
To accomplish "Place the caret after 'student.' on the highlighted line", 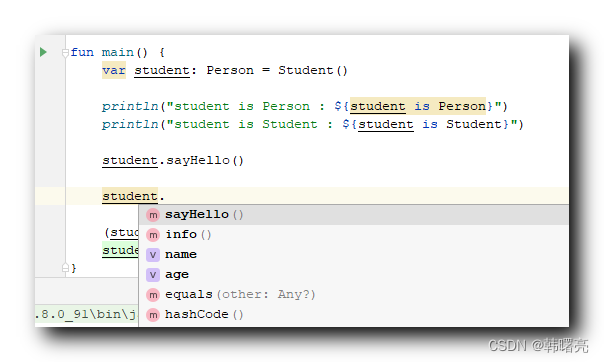I will click(x=166, y=196).
